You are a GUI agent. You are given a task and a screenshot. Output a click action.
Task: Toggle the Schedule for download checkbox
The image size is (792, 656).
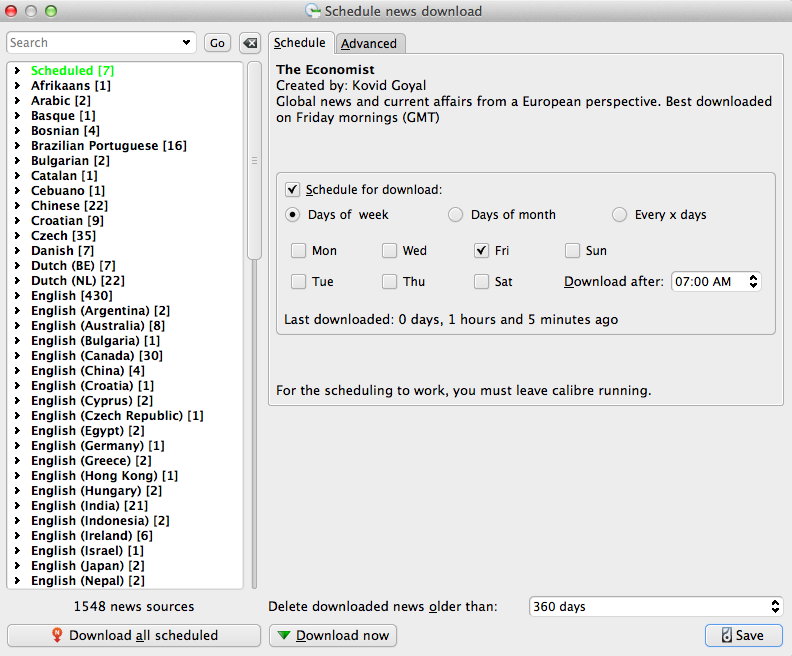click(292, 190)
